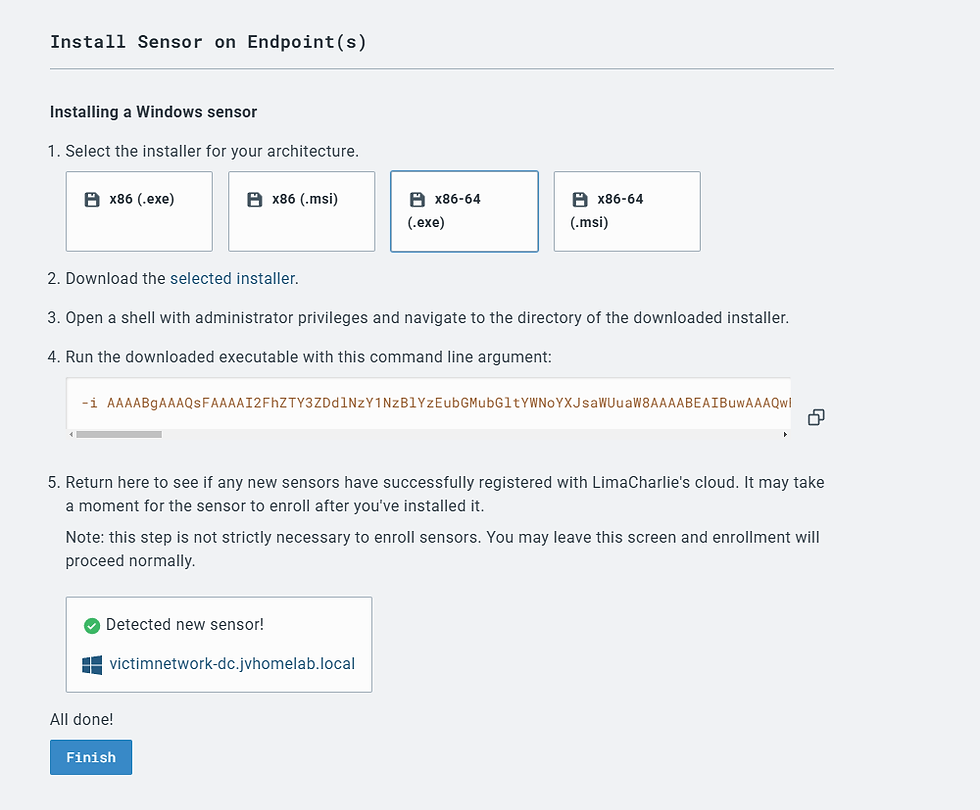980x810 pixels.
Task: Click the Windows logo beside the sensor hostname
Action: click(x=92, y=665)
